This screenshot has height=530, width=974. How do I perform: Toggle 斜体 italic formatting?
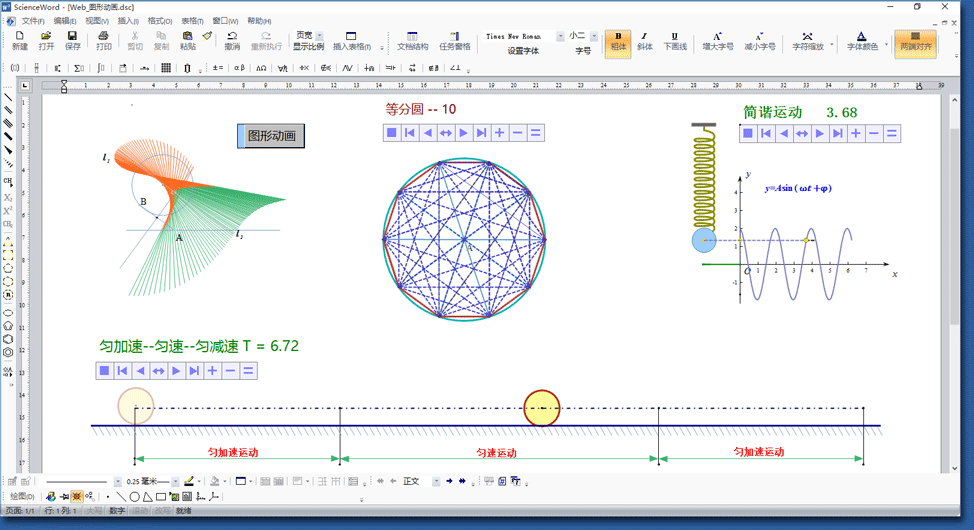coord(645,40)
